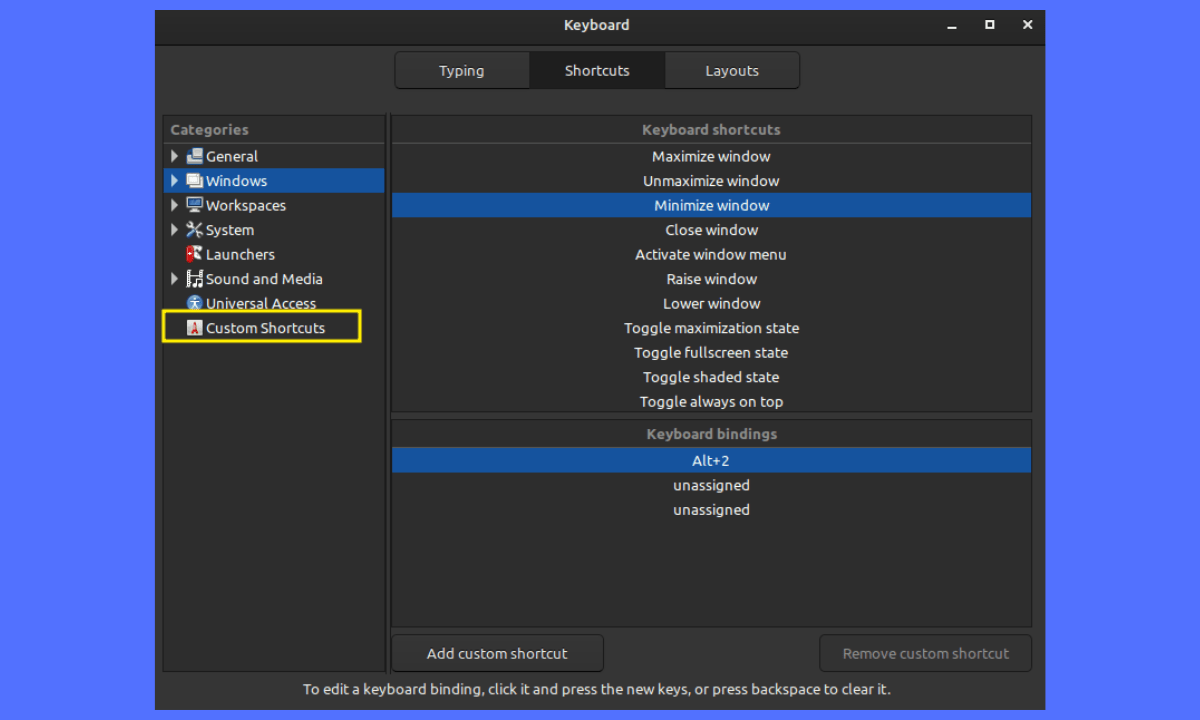The height and width of the screenshot is (720, 1200).
Task: Click the Windows category icon
Action: [194, 181]
